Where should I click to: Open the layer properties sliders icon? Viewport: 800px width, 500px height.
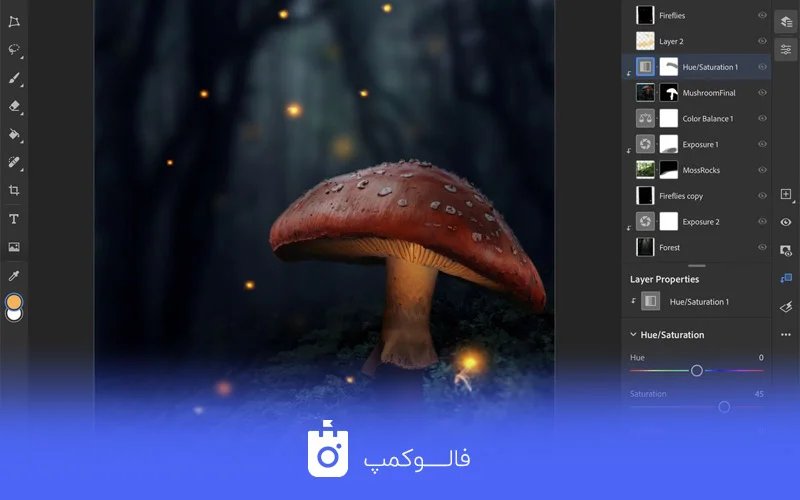click(786, 49)
